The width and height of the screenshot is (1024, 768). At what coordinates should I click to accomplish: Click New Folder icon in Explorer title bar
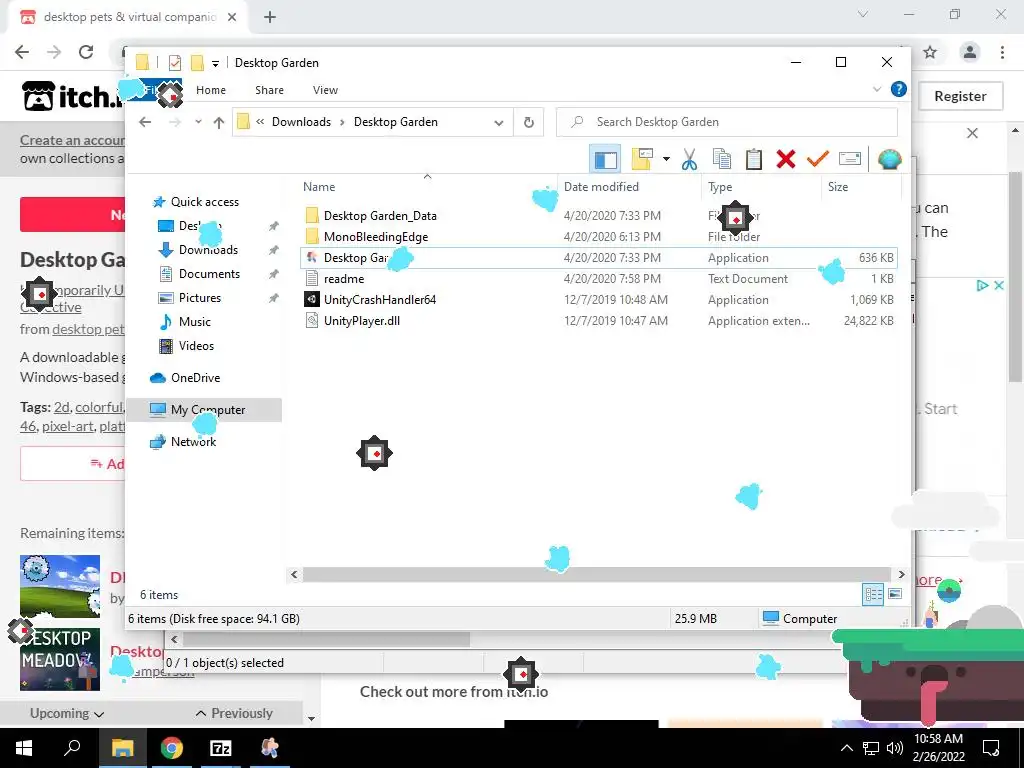pyautogui.click(x=197, y=63)
